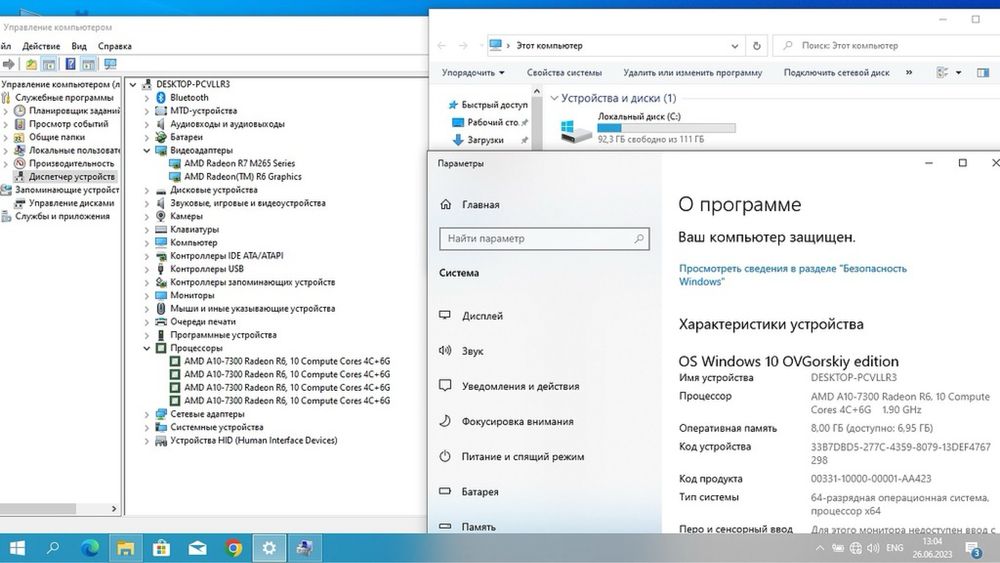Click the Главная home icon in Settings
Screen dimensions: 1000x563
(446, 205)
